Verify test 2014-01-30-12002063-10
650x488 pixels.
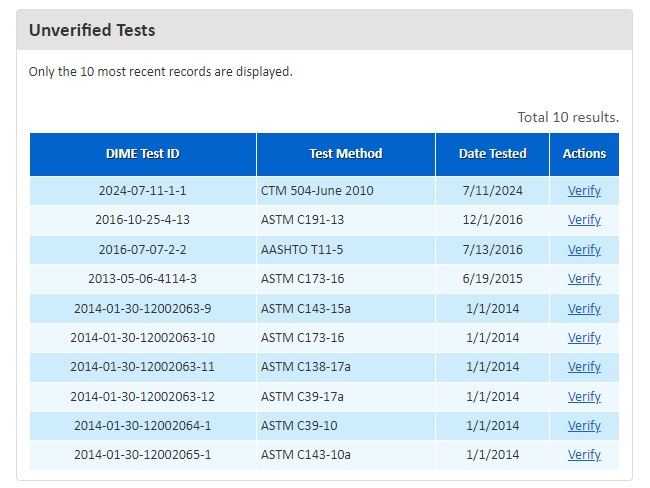[x=584, y=338]
